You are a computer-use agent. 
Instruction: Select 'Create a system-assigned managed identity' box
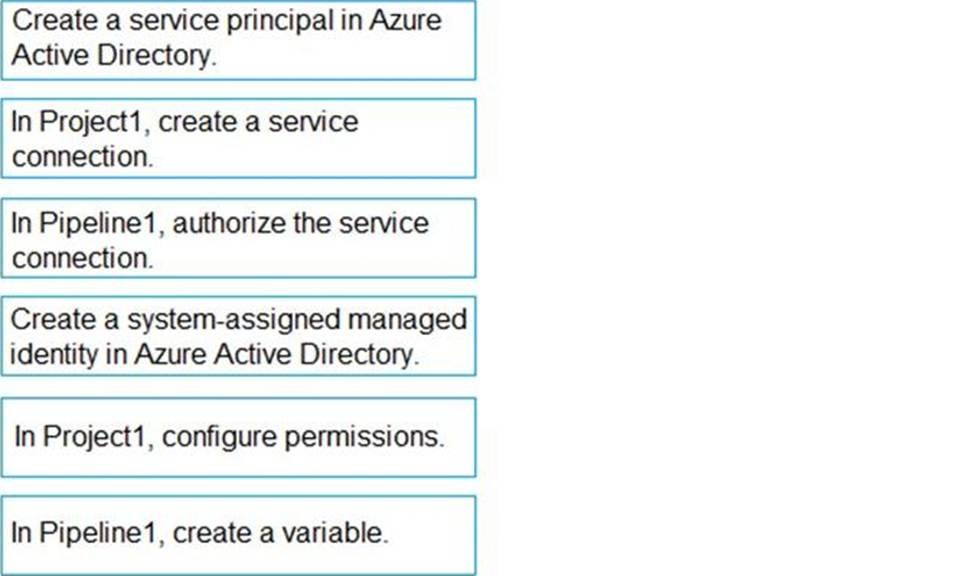(238, 336)
